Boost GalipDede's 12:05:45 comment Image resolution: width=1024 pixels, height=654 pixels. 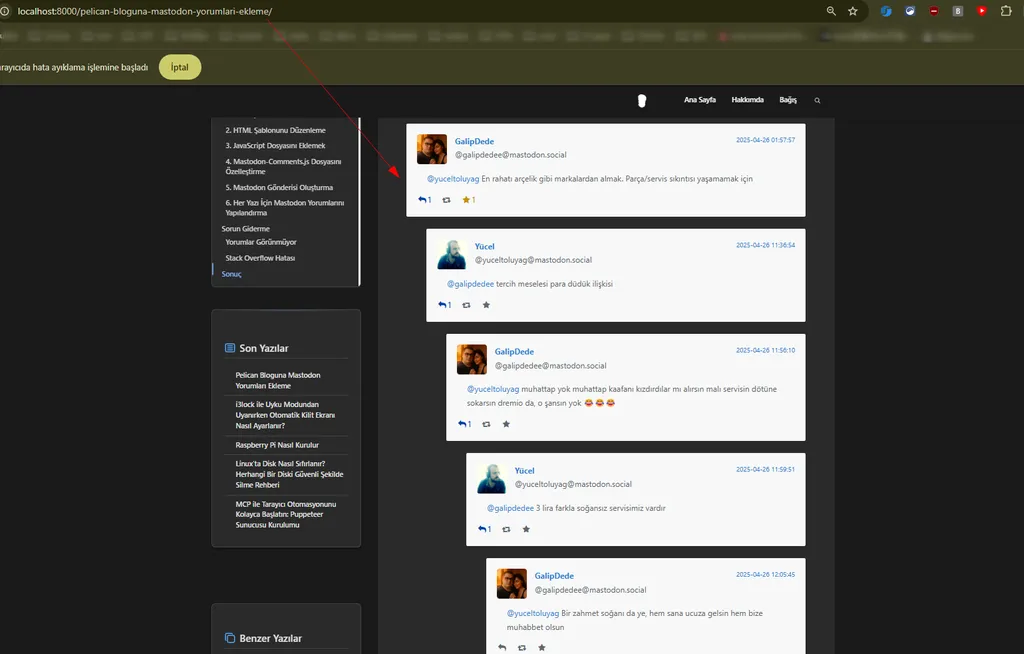pyautogui.click(x=522, y=647)
